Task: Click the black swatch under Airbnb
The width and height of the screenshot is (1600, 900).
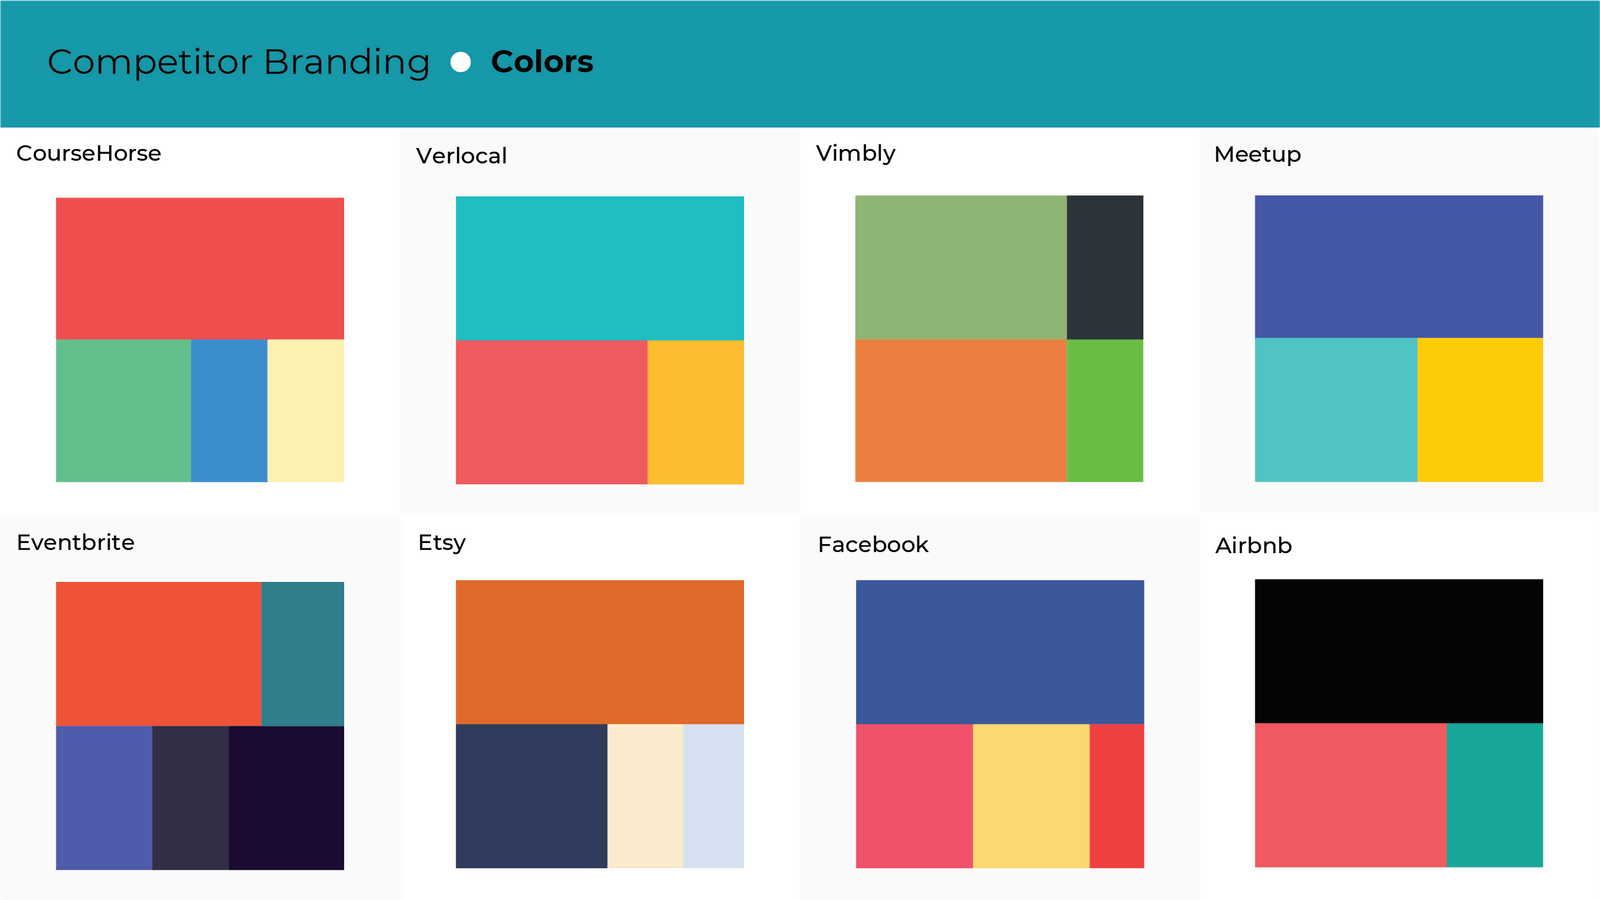Action: (1398, 651)
